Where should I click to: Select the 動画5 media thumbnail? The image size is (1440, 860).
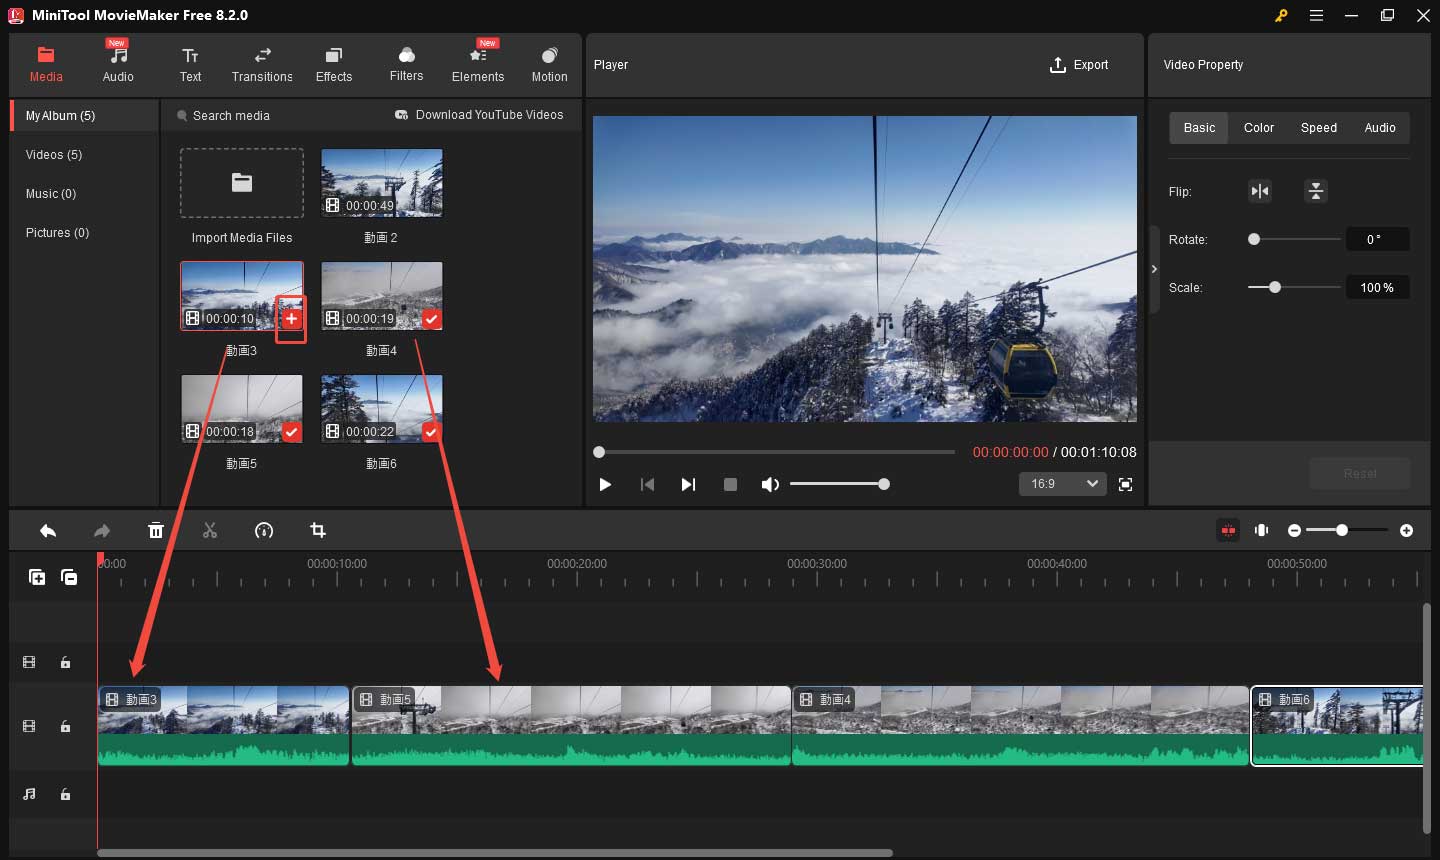pyautogui.click(x=242, y=409)
